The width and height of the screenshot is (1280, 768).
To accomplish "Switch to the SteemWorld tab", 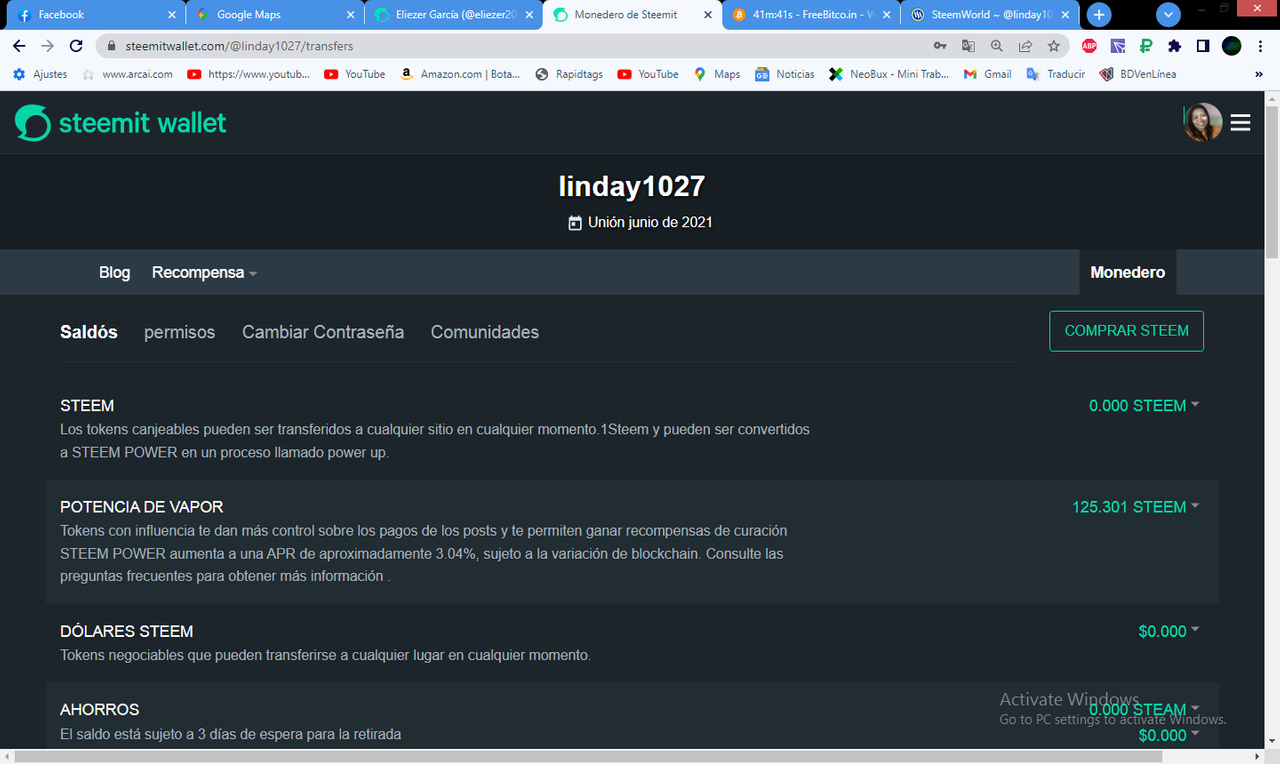I will tap(990, 15).
